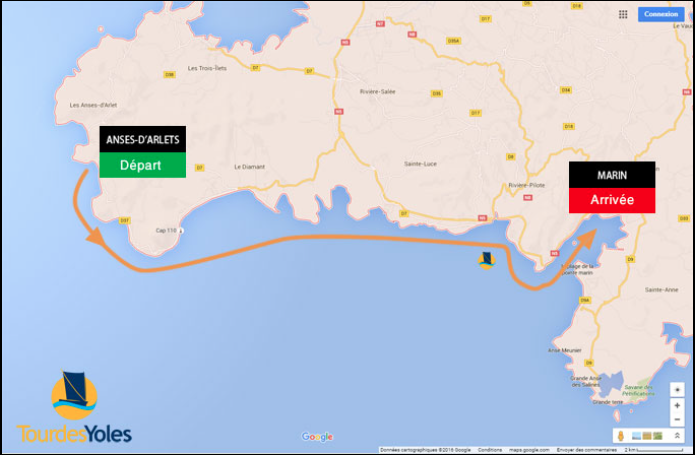The width and height of the screenshot is (697, 455).
Task: Open the Conditions link
Action: (490, 450)
